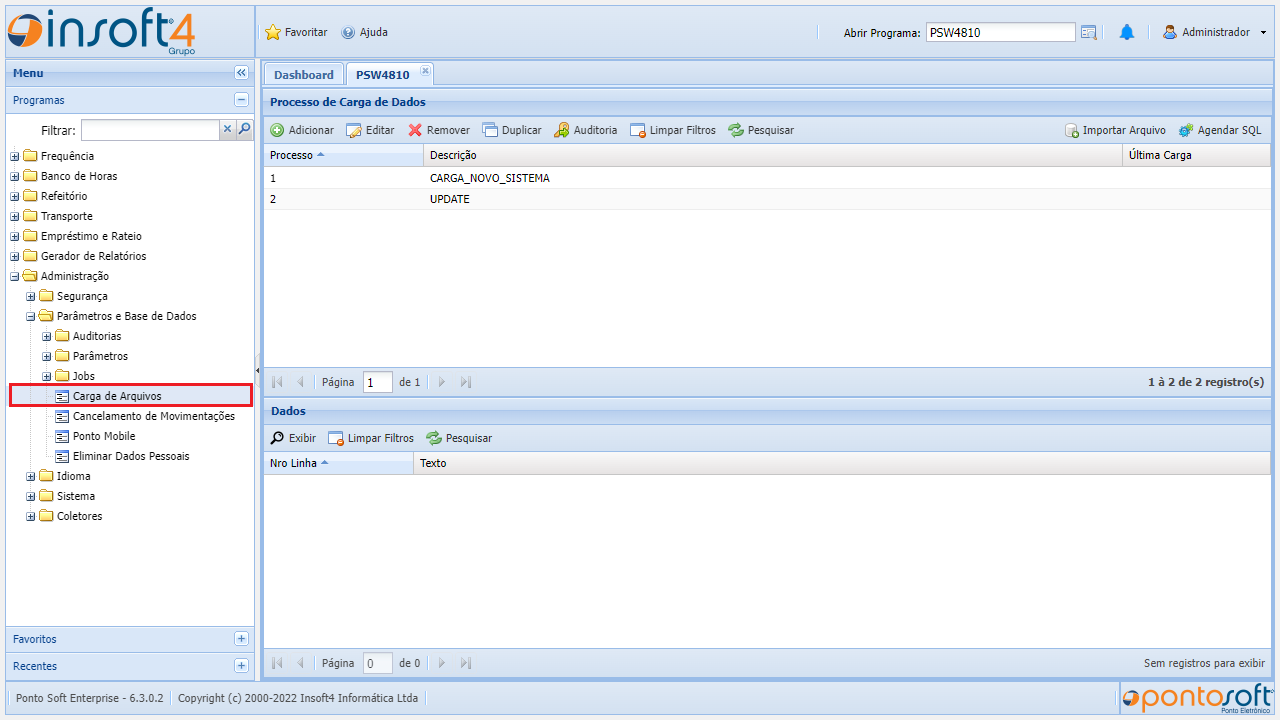This screenshot has height=720, width=1280.
Task: Click the Remover red X icon
Action: [x=415, y=130]
